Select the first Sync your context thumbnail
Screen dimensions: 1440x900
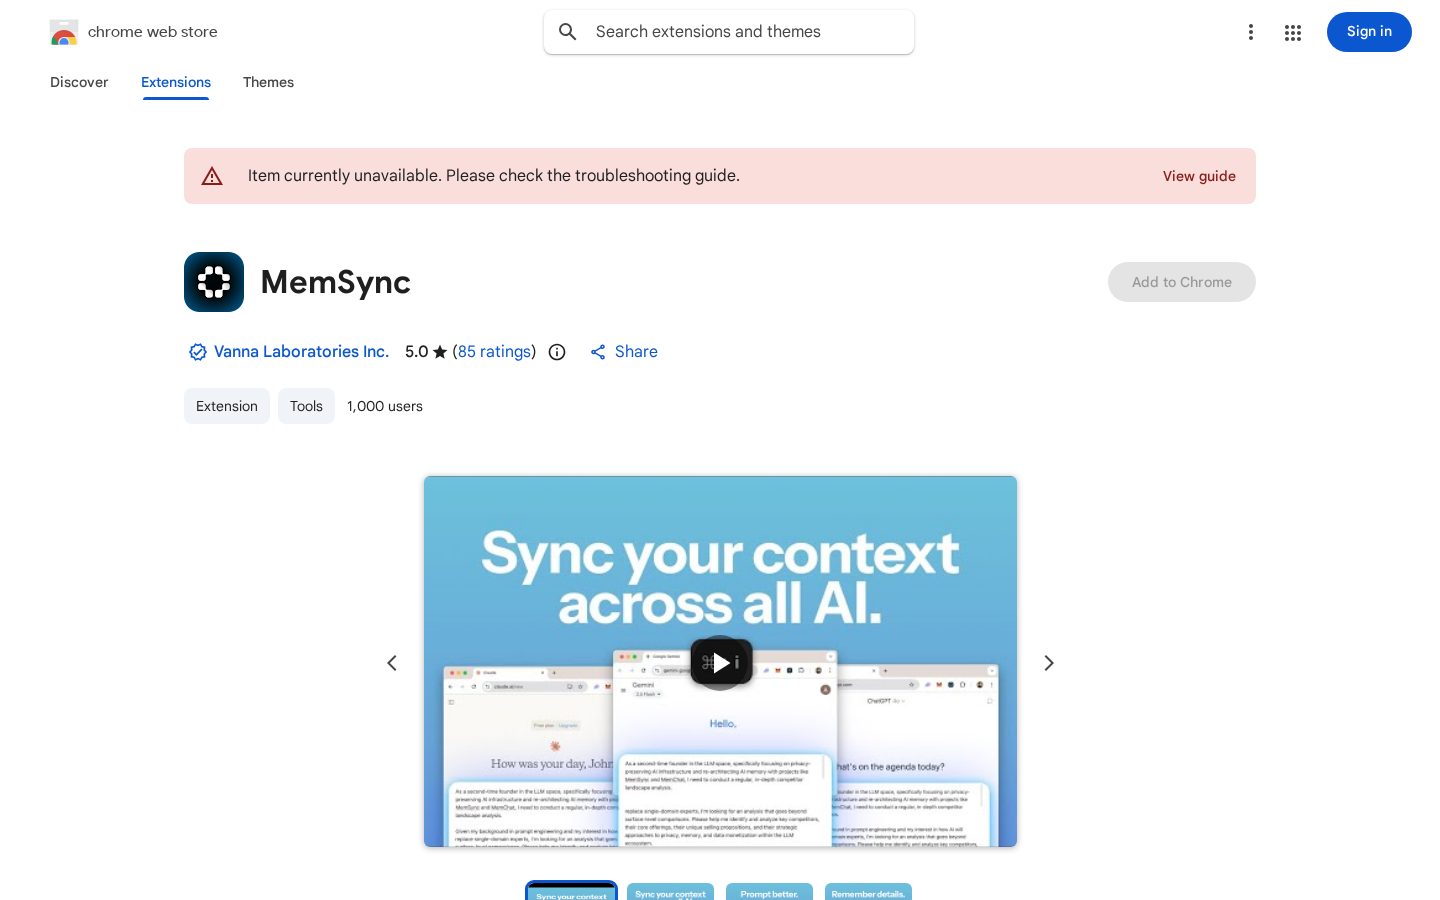(x=571, y=892)
